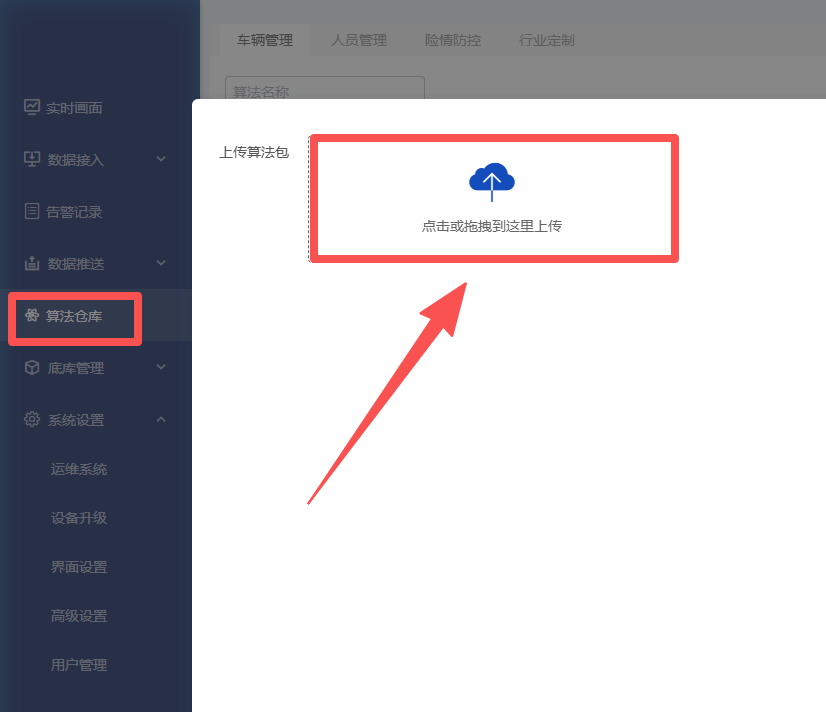Open 运维系统 under system settings

click(x=79, y=469)
